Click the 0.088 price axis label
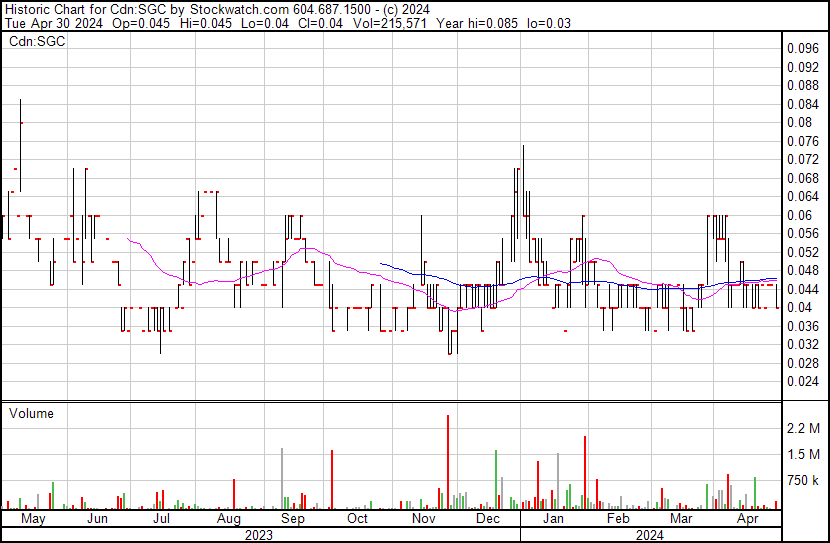The height and width of the screenshot is (543, 830). click(803, 85)
